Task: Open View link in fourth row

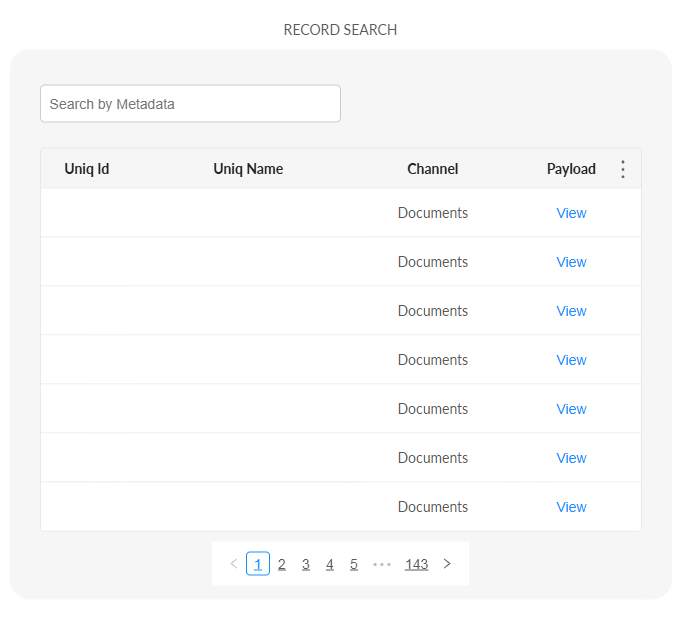Action: pos(571,360)
